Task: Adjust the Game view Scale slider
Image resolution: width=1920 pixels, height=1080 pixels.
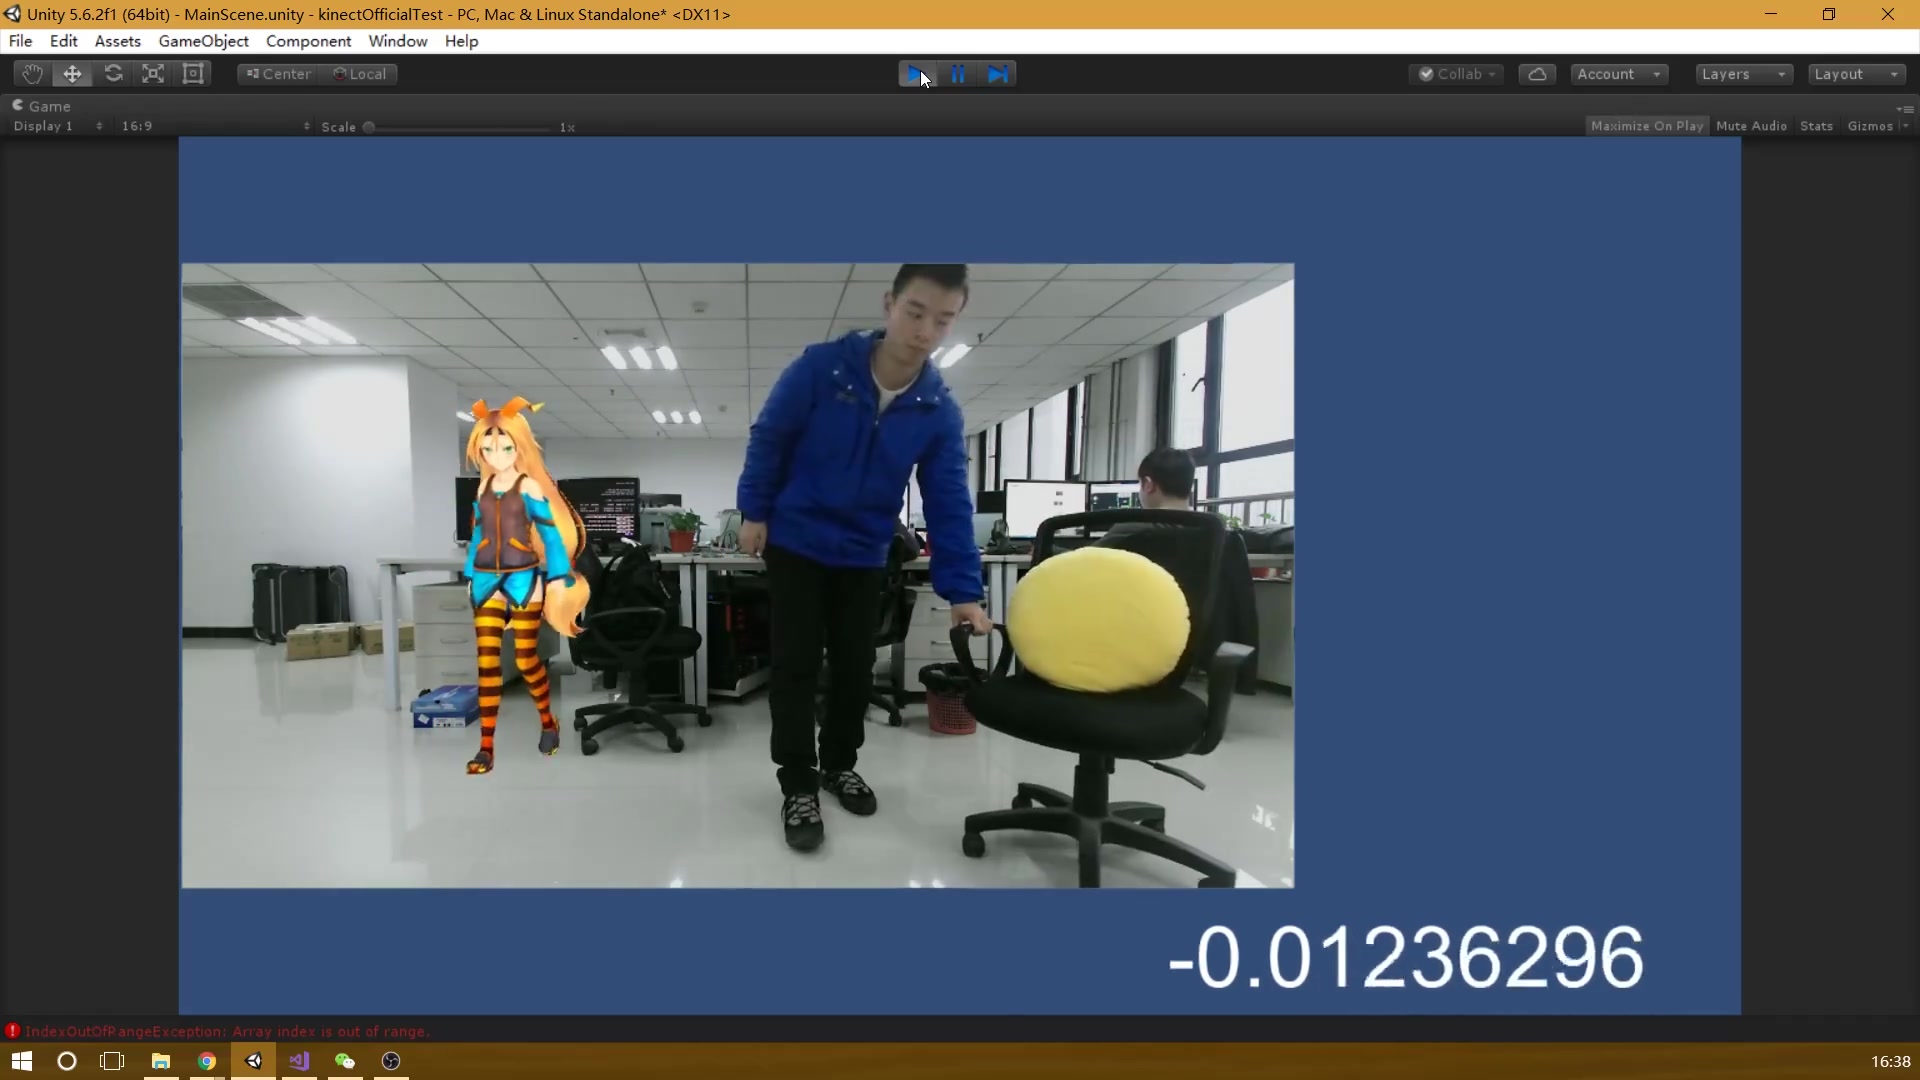Action: (369, 127)
